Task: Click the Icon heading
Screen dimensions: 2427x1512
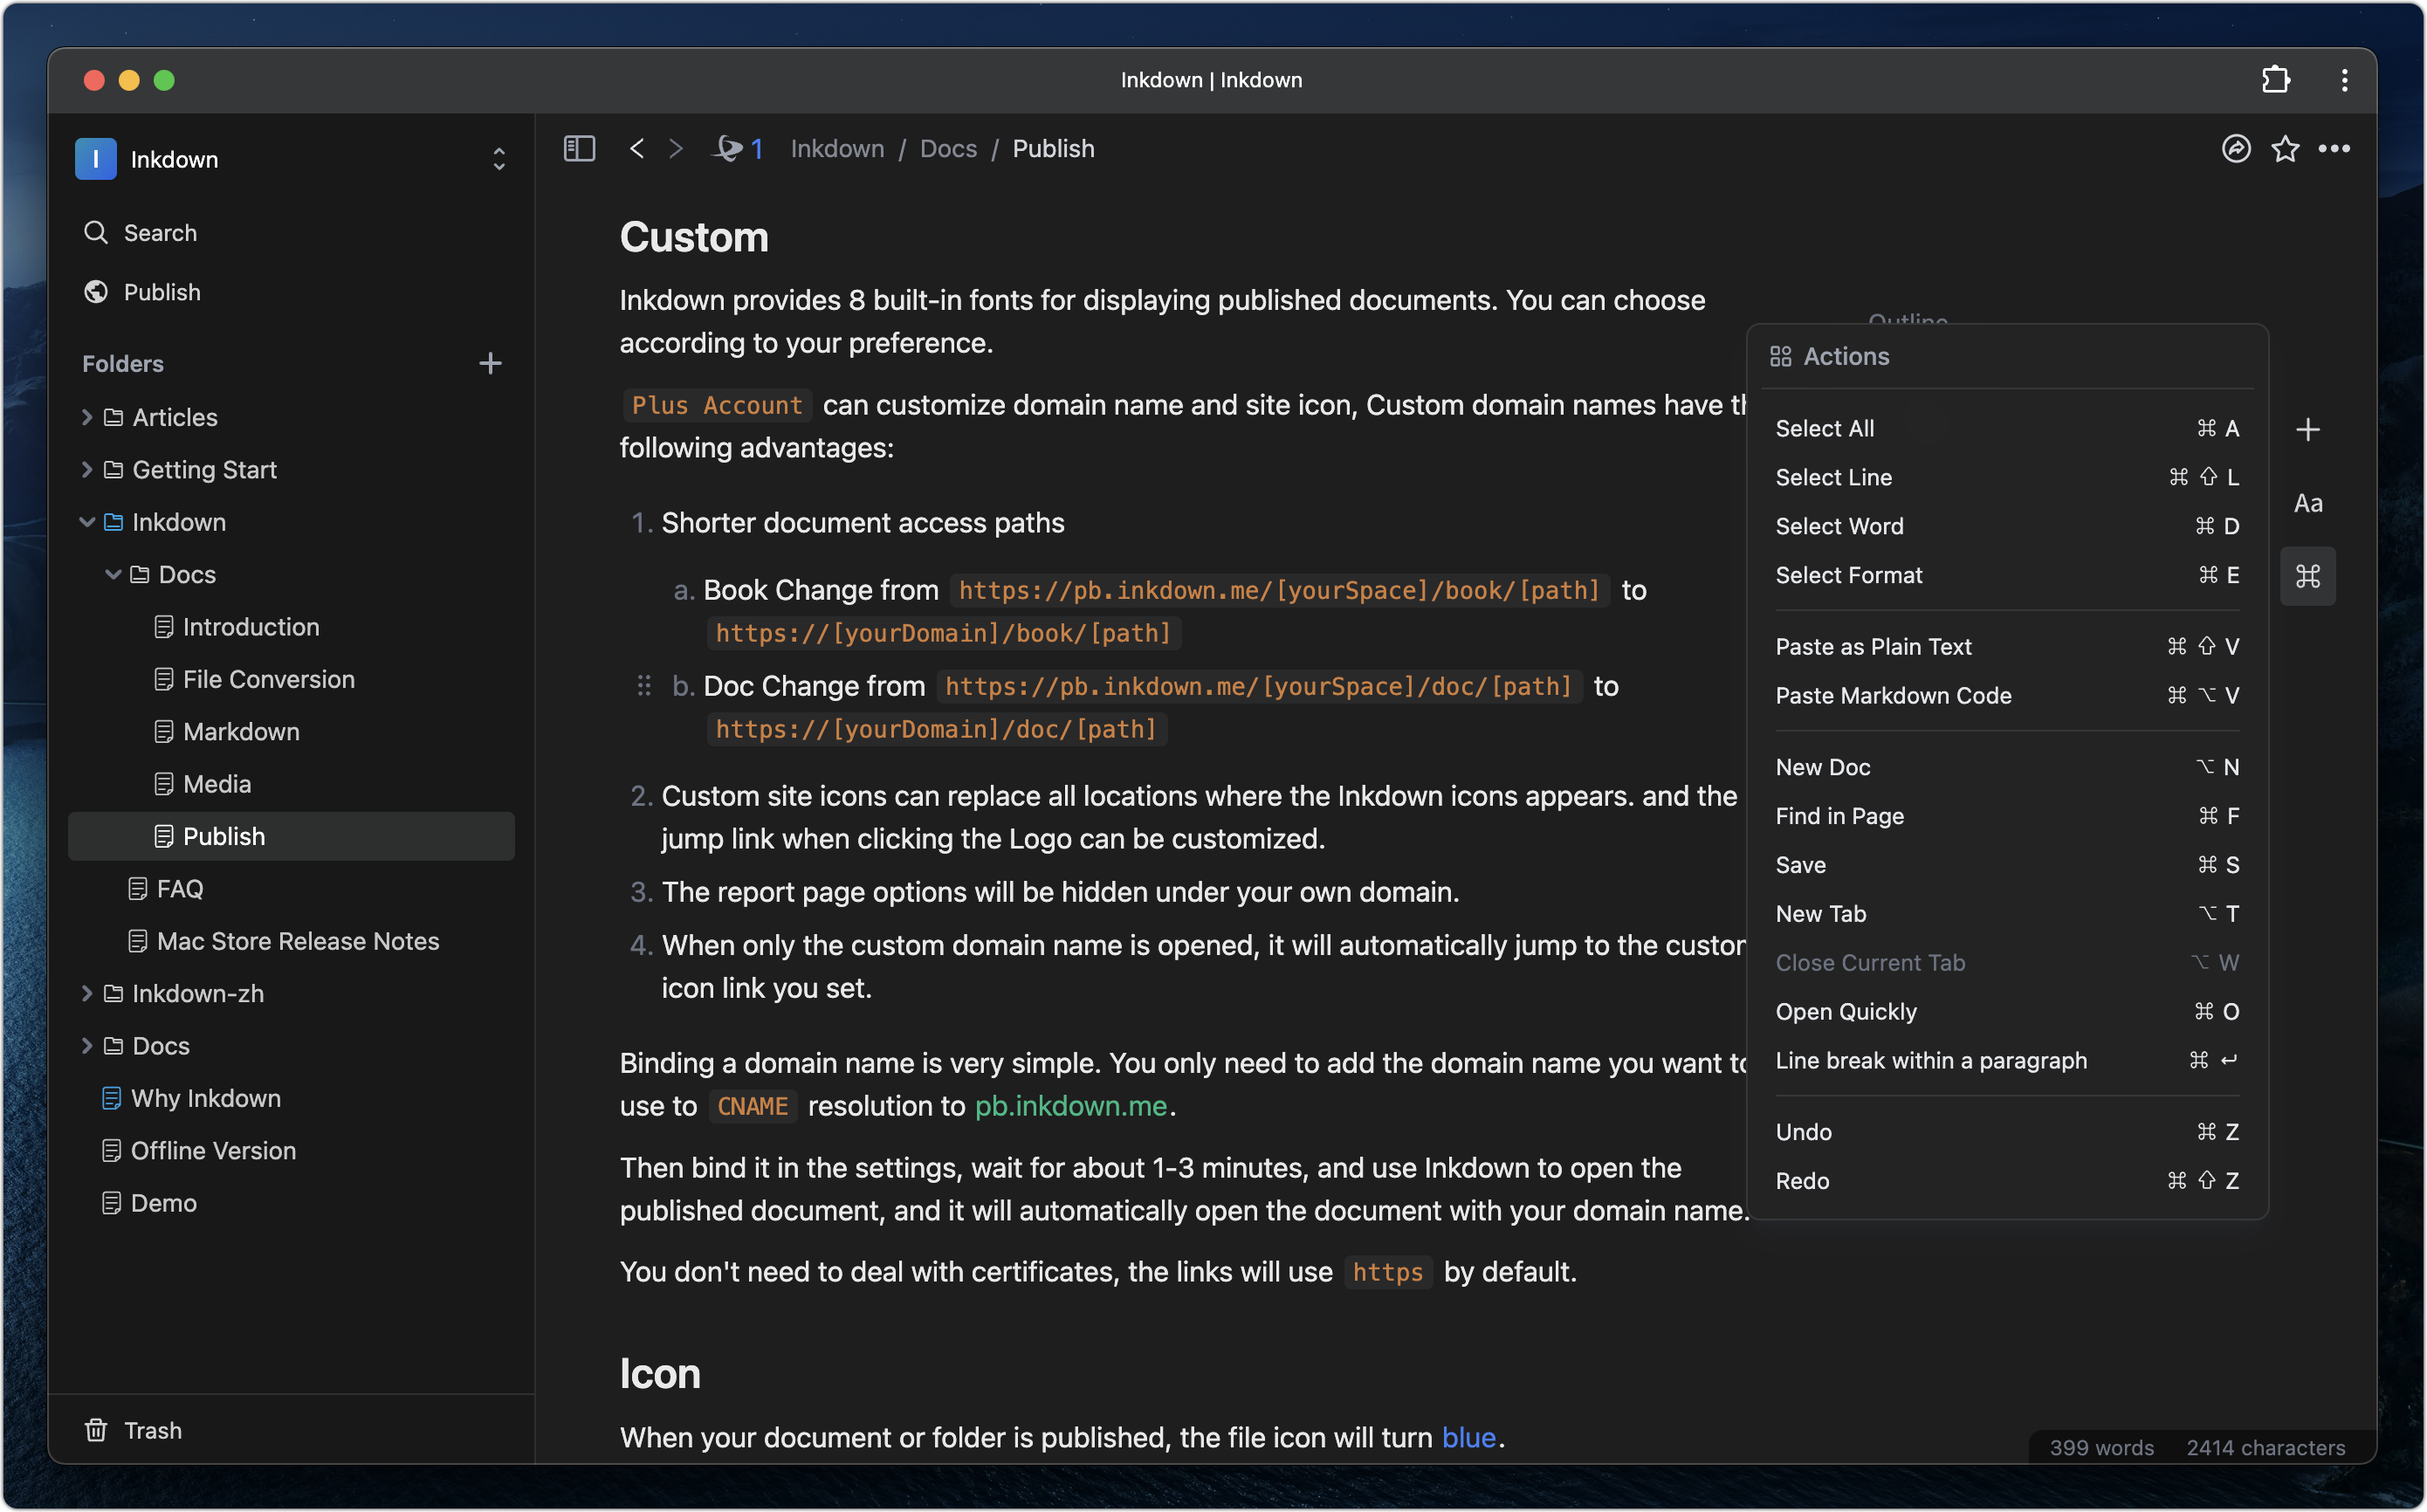Action: point(660,1373)
